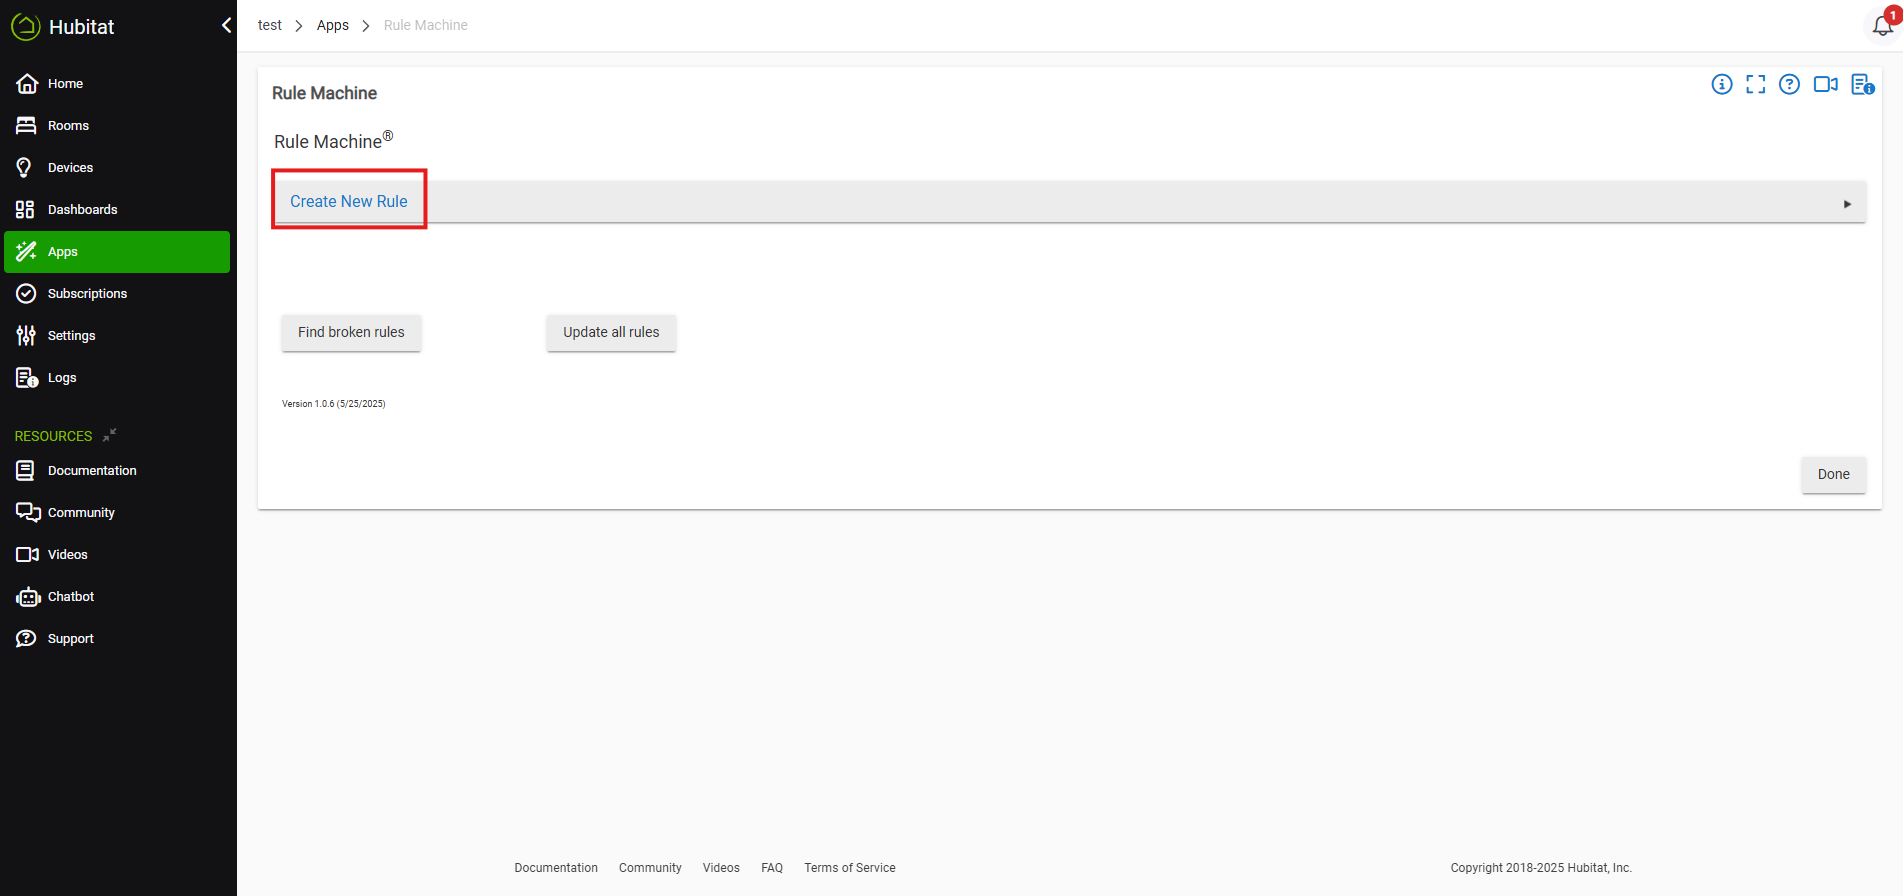Open the Rooms bed icon
1903x896 pixels.
pos(26,125)
